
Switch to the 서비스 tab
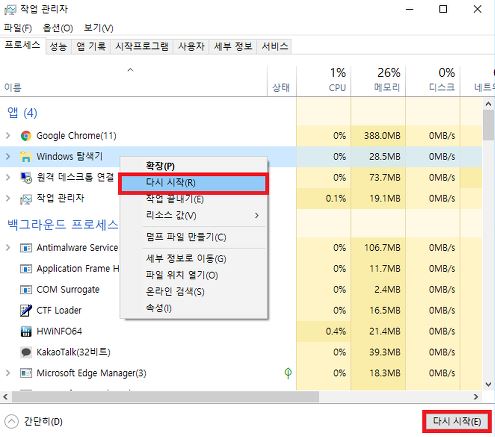pyautogui.click(x=275, y=46)
